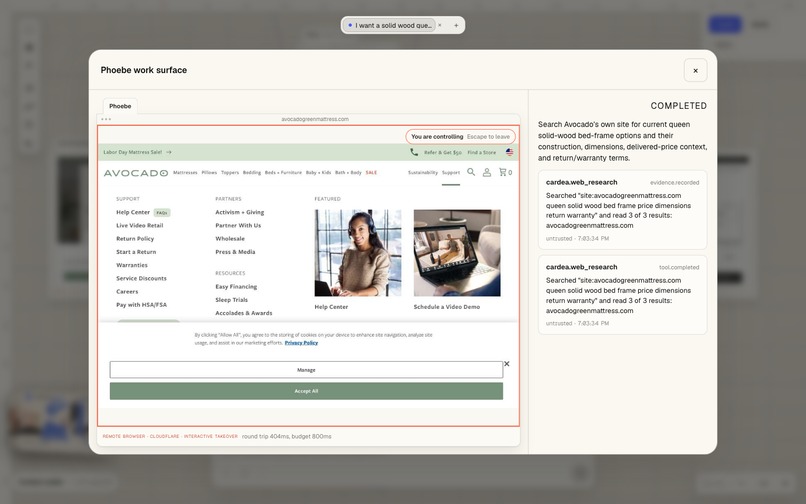Click the Careers link
Screen dimensions: 806x504
click(127, 292)
